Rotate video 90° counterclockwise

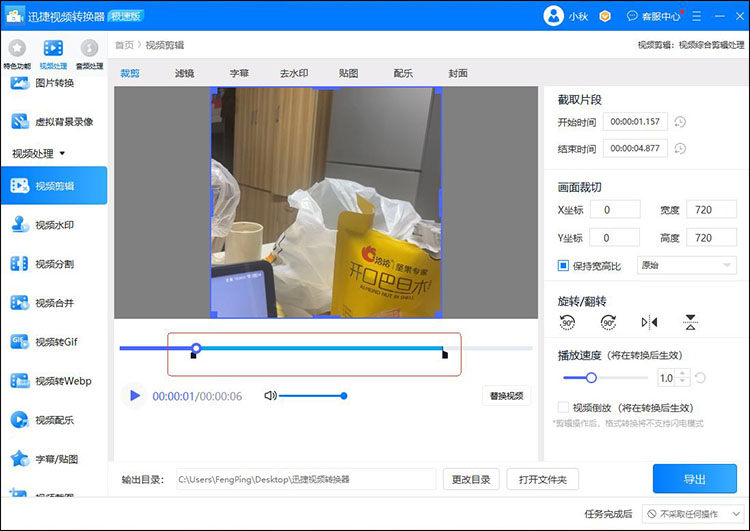(567, 322)
